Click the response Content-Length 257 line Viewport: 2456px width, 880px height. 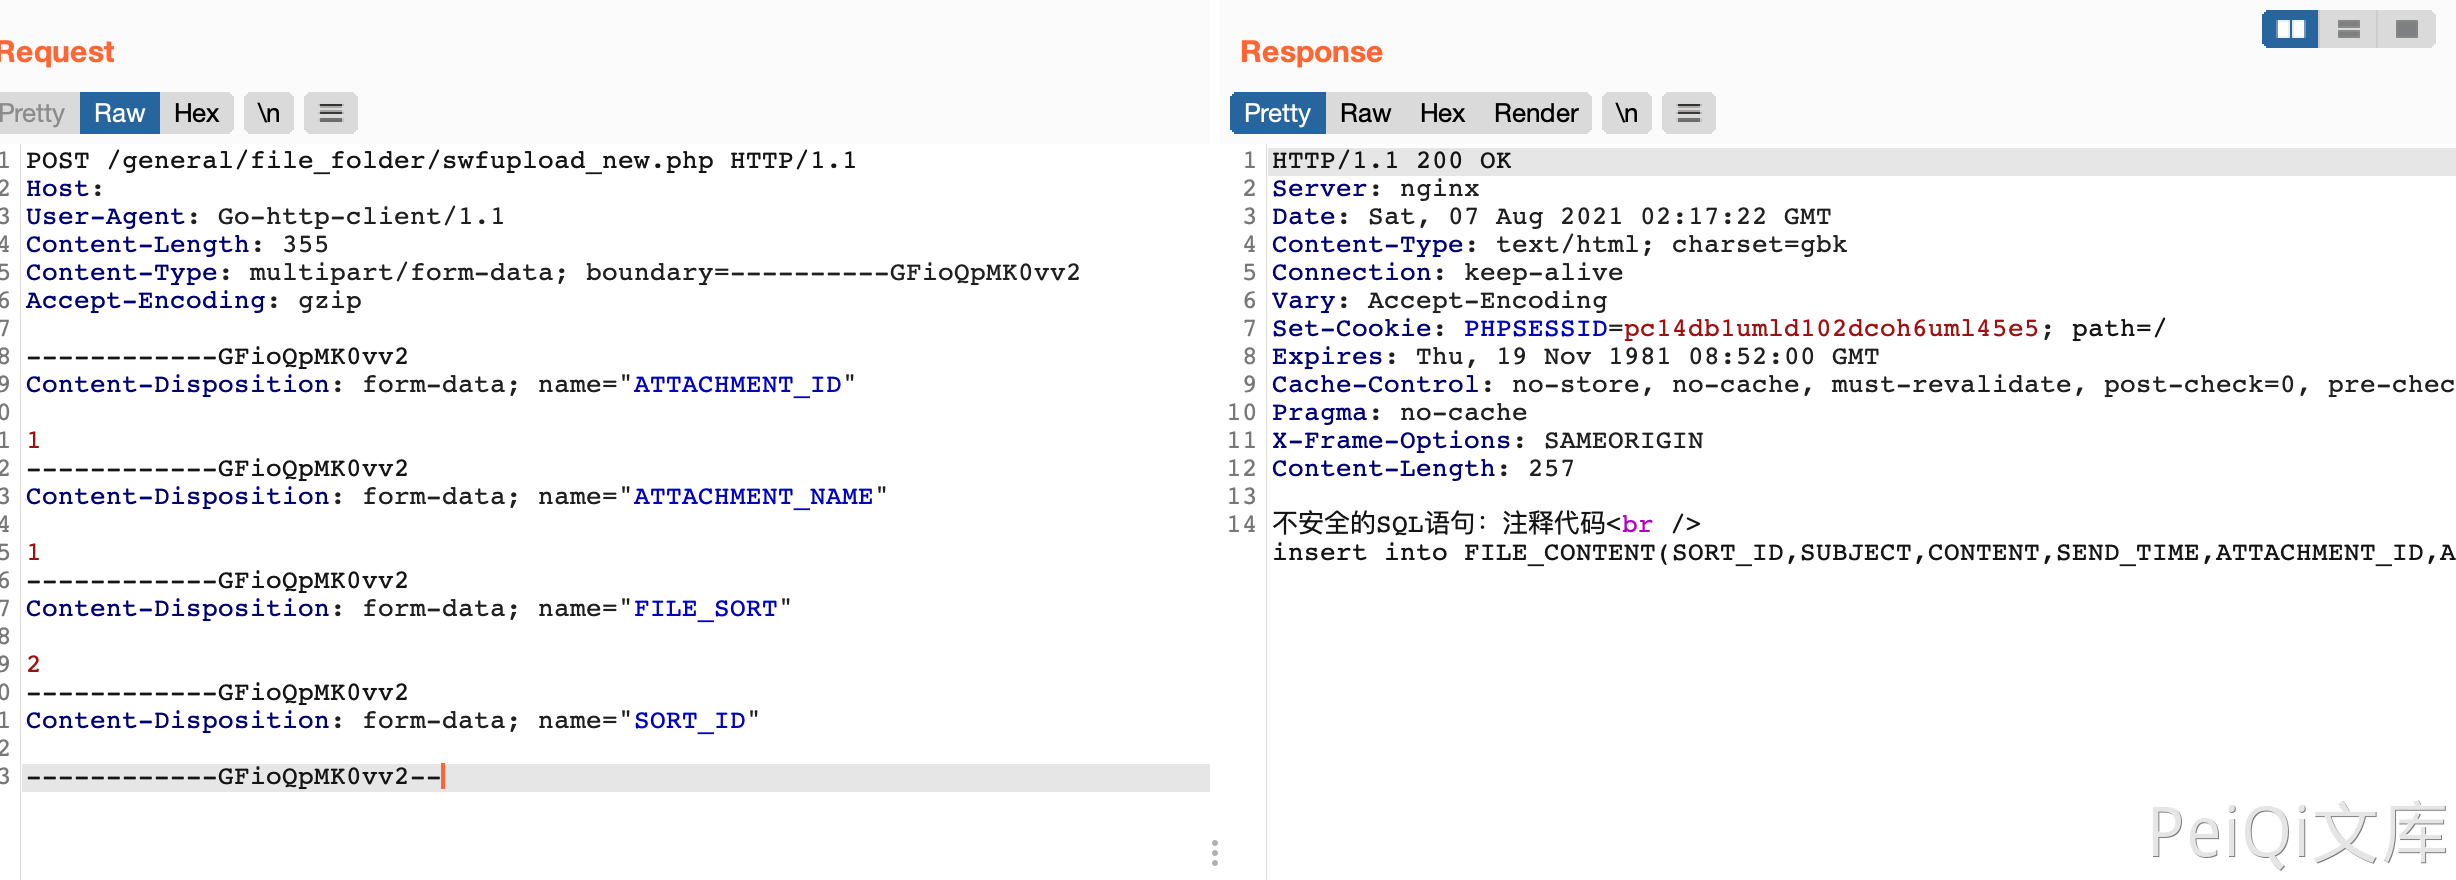click(1423, 468)
